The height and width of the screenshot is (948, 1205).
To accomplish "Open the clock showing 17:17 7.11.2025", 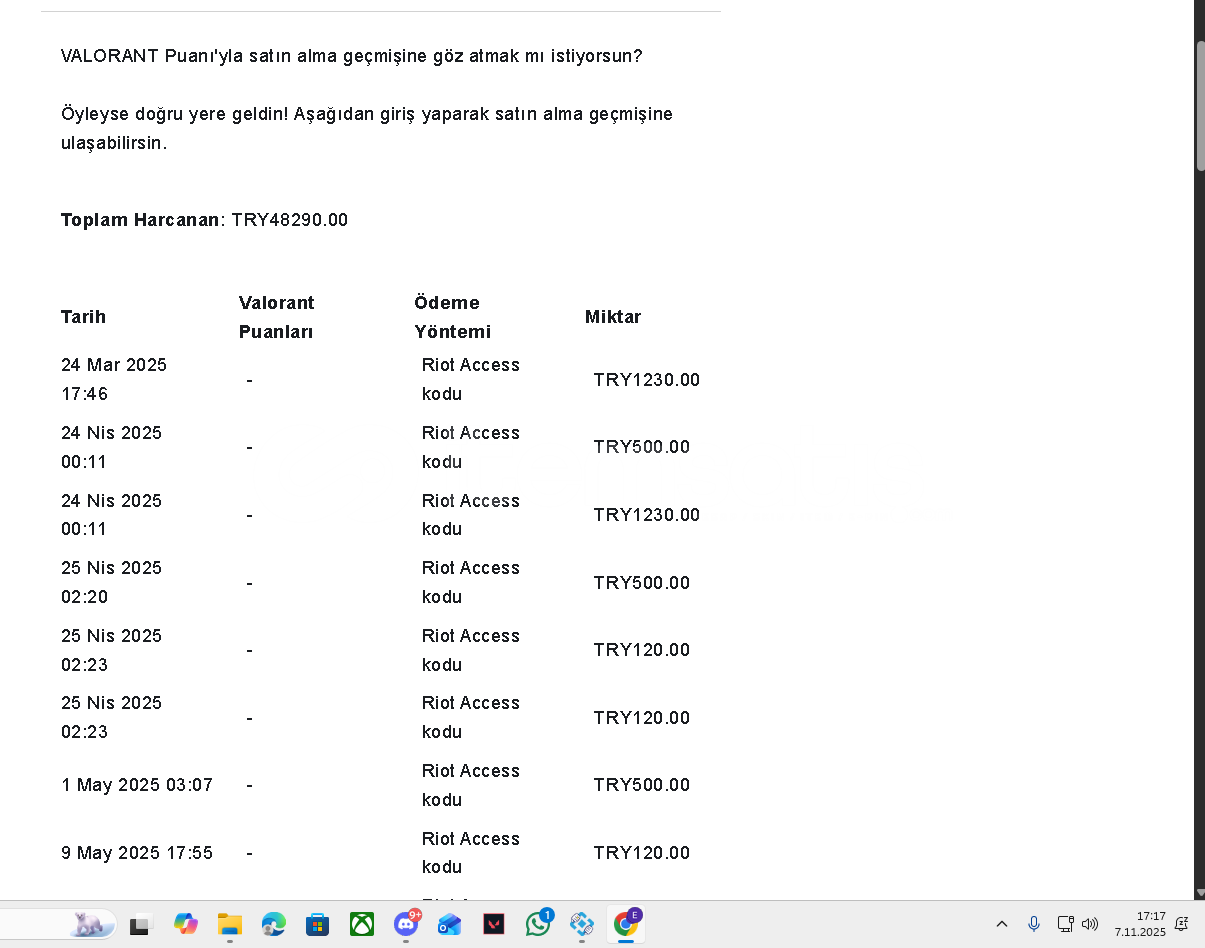I will click(1140, 924).
